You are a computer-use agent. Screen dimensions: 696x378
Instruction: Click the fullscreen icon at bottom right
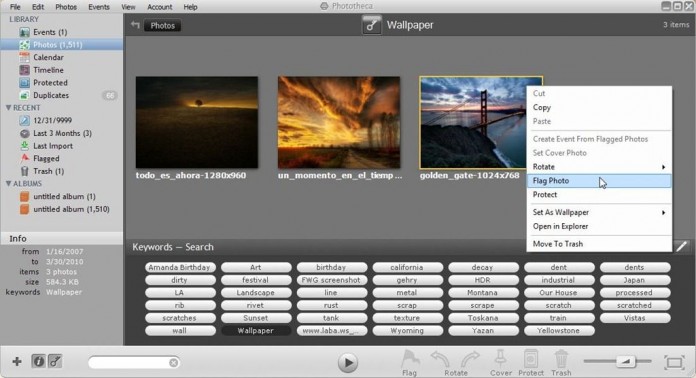click(x=674, y=362)
